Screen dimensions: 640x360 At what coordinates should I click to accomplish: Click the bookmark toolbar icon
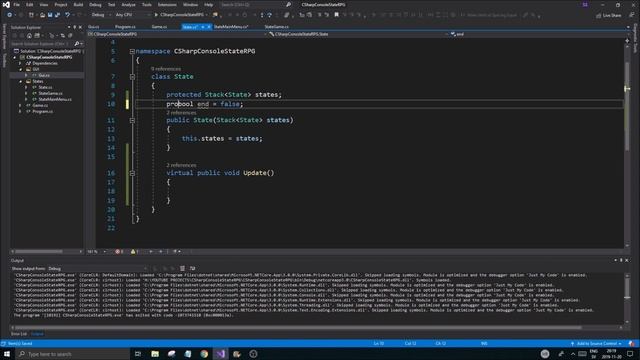pos(336,15)
